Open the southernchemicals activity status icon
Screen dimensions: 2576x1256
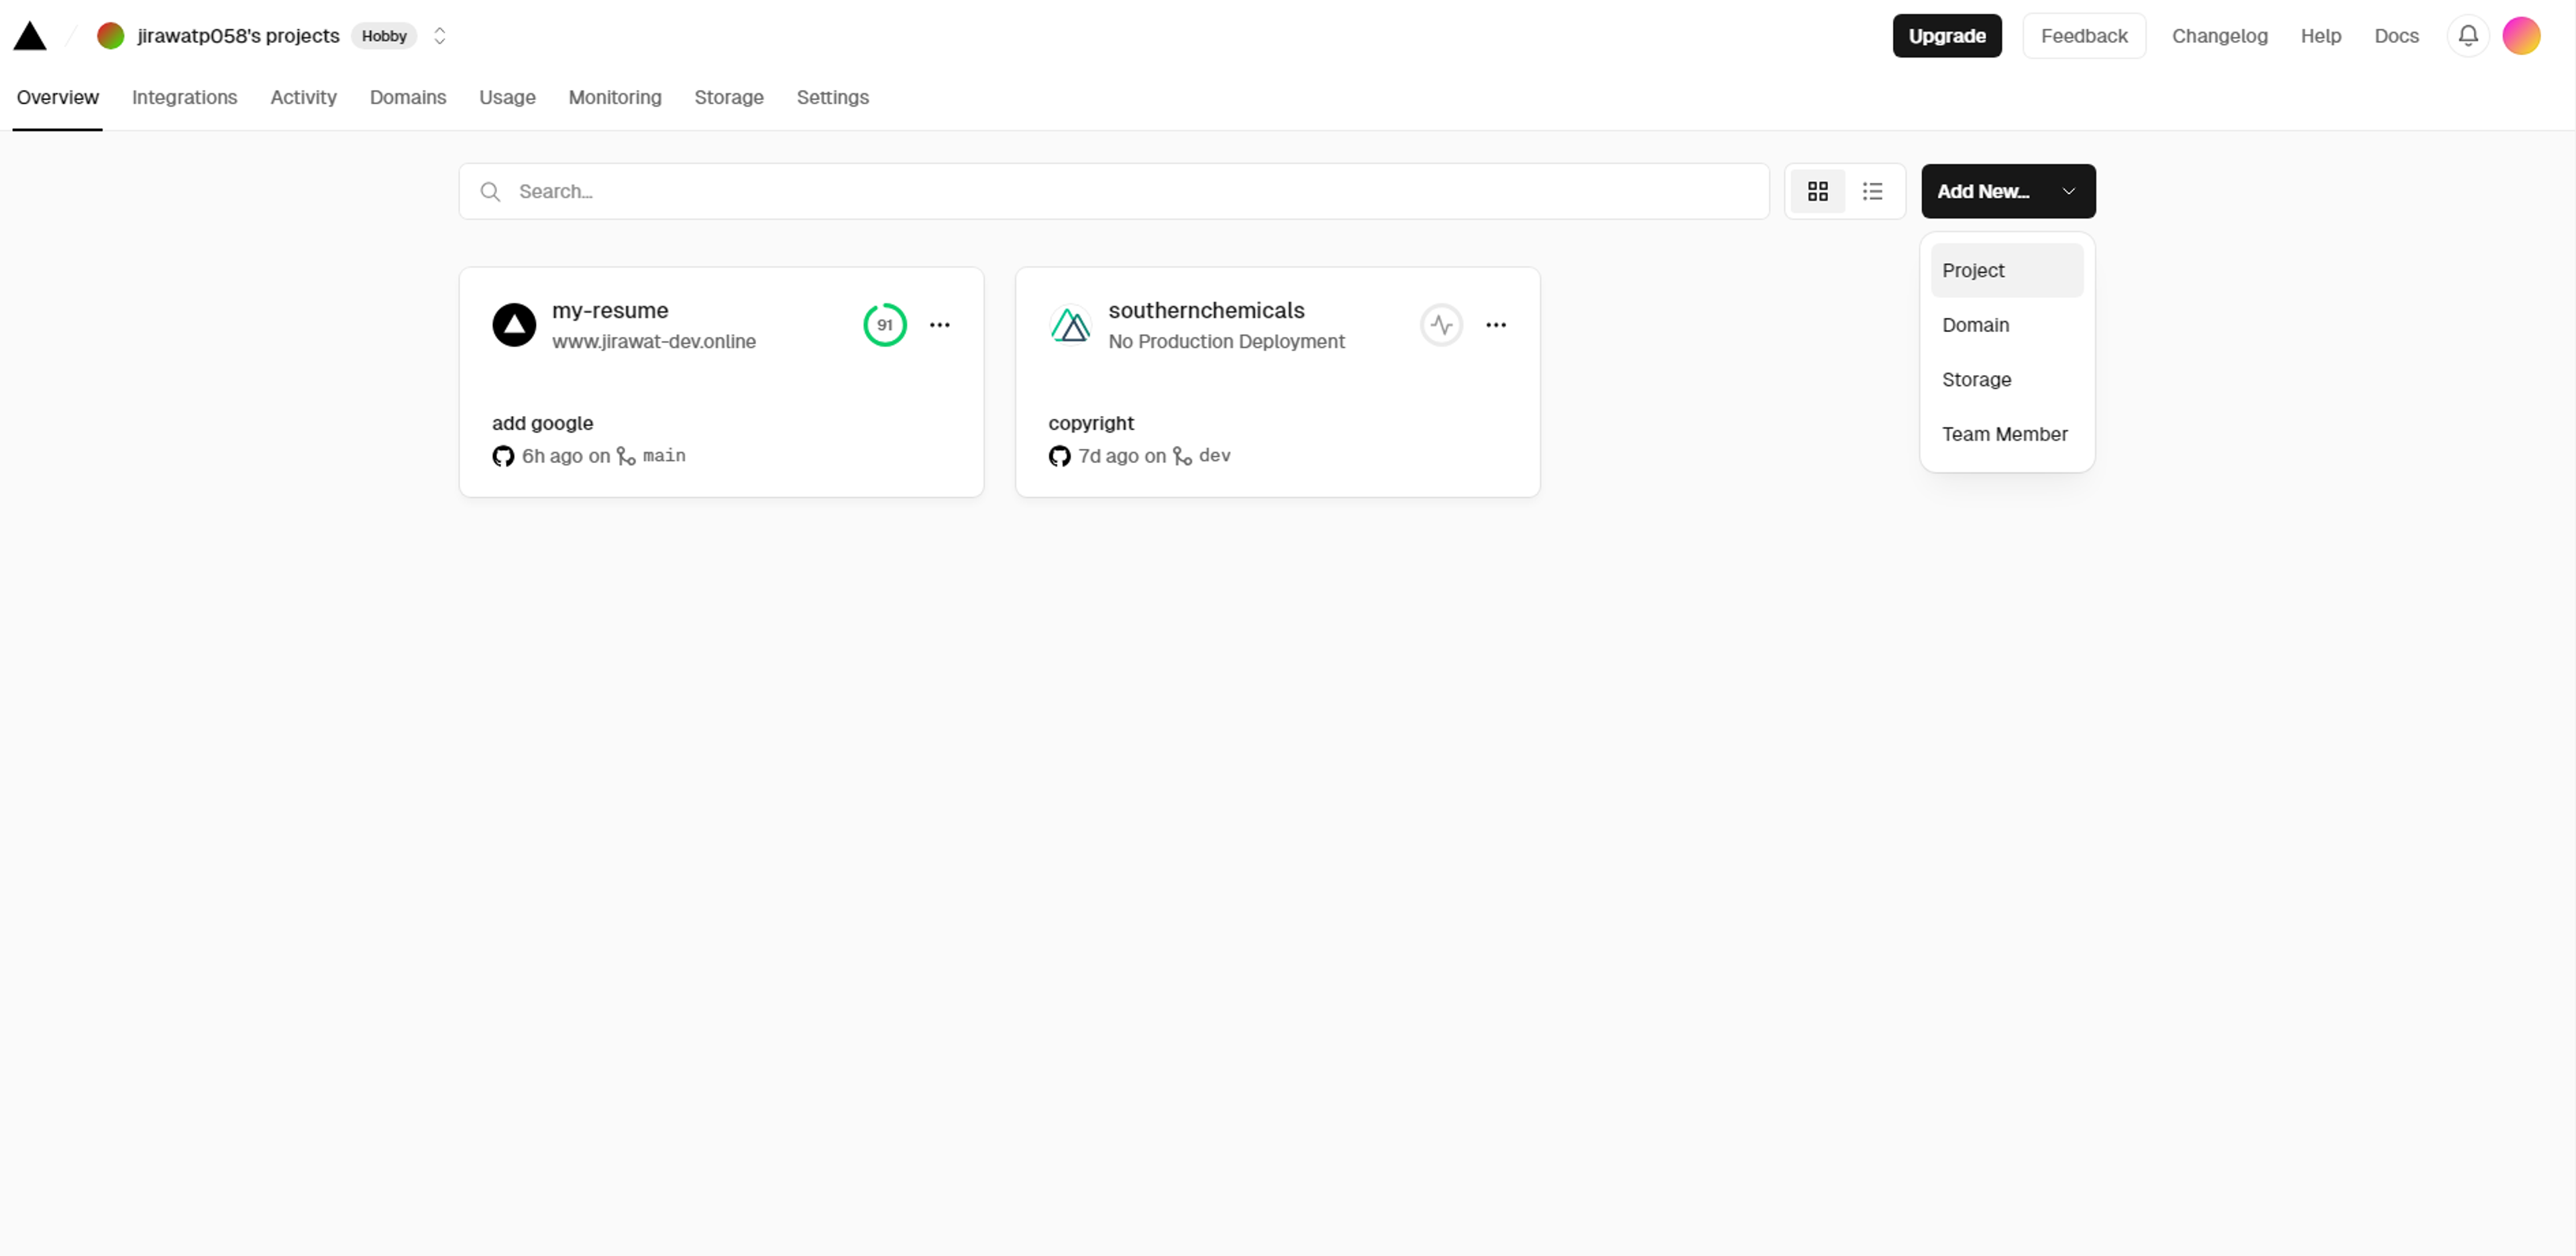[x=1441, y=325]
